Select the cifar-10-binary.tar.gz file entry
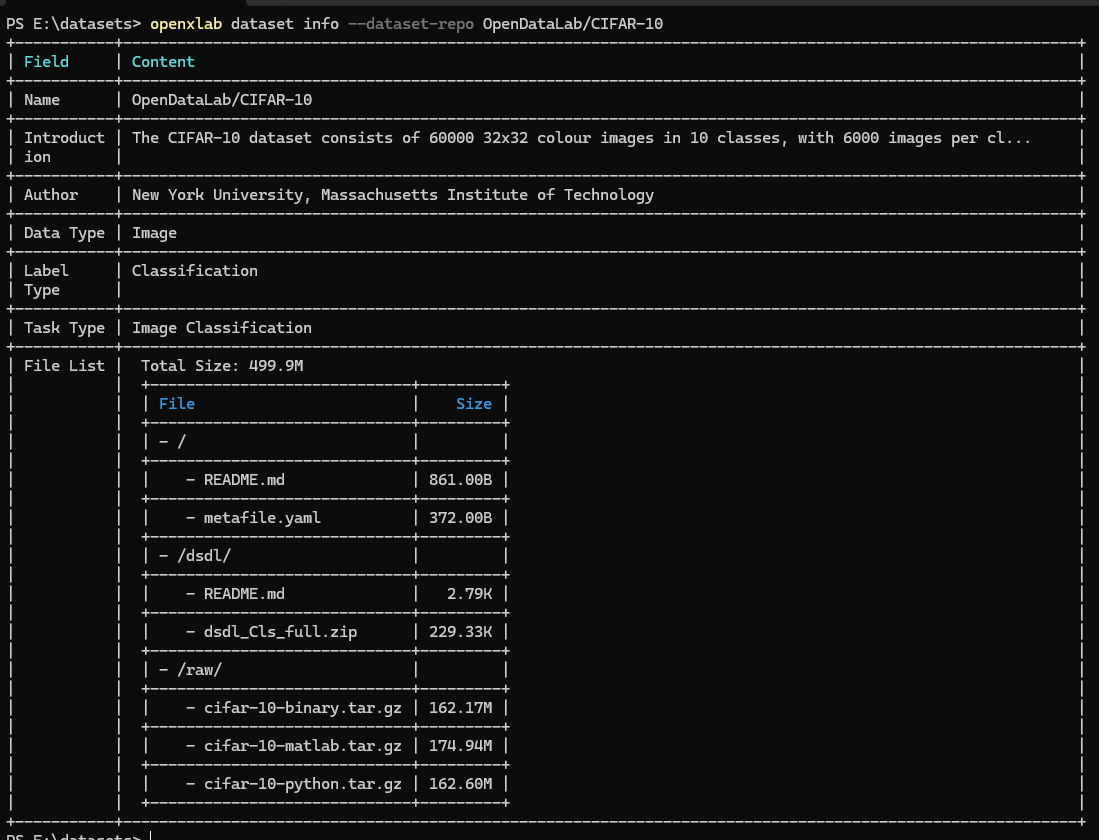 302,708
